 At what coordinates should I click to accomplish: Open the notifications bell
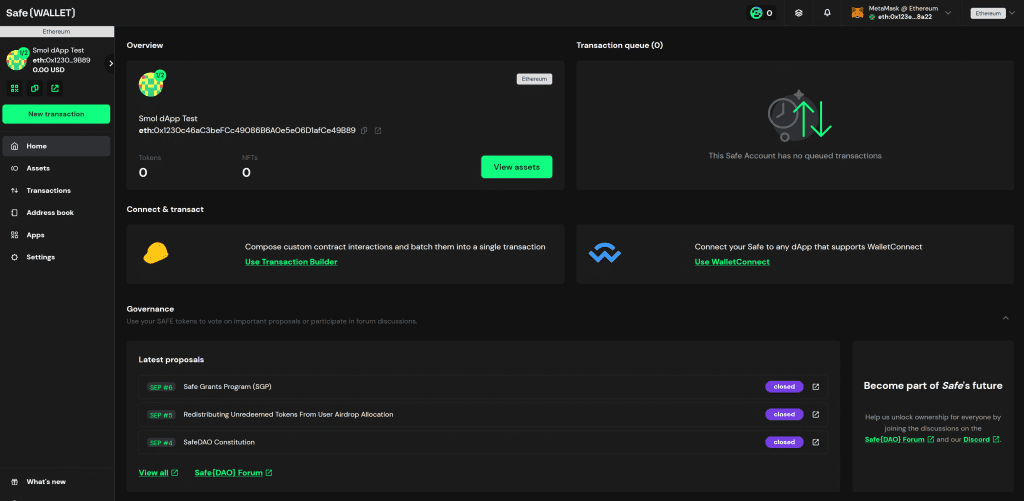click(x=827, y=12)
